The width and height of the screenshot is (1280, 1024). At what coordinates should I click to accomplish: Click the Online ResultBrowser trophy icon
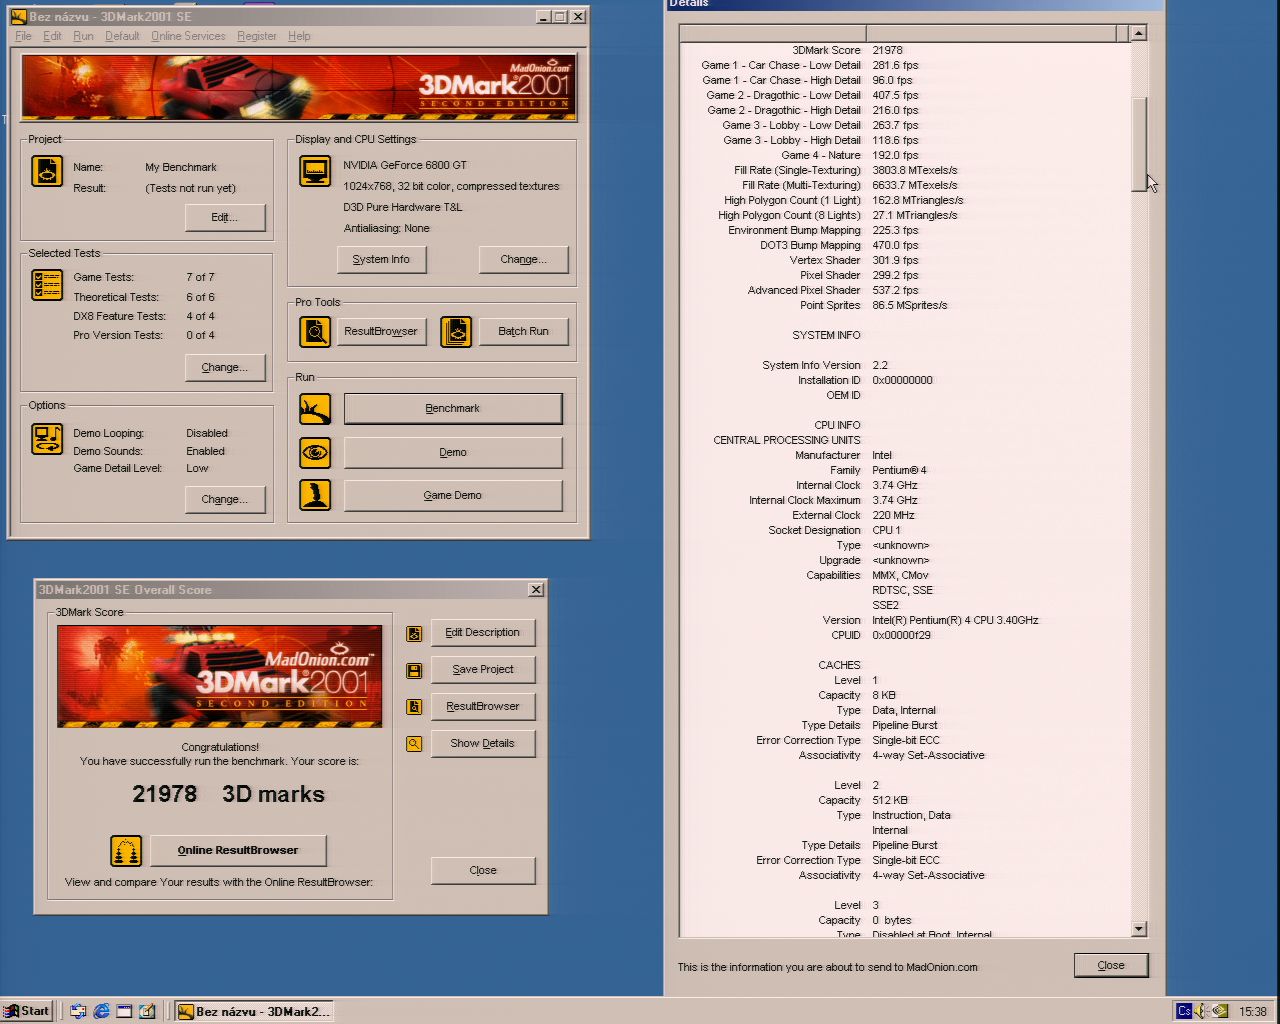(126, 851)
